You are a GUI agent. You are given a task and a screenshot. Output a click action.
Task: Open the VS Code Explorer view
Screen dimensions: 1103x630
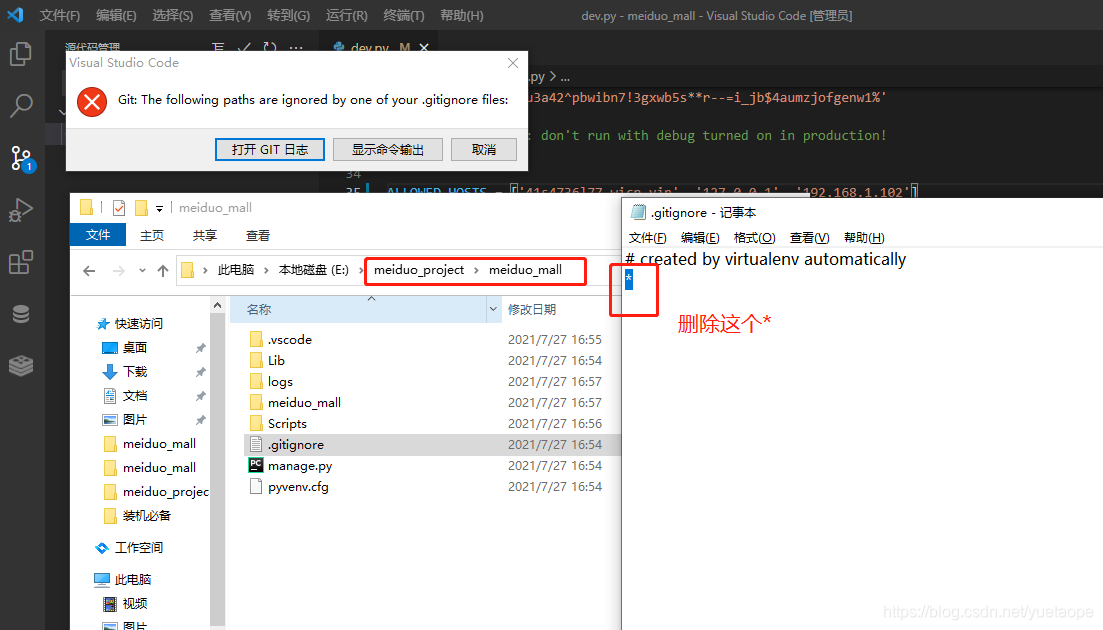[x=21, y=54]
